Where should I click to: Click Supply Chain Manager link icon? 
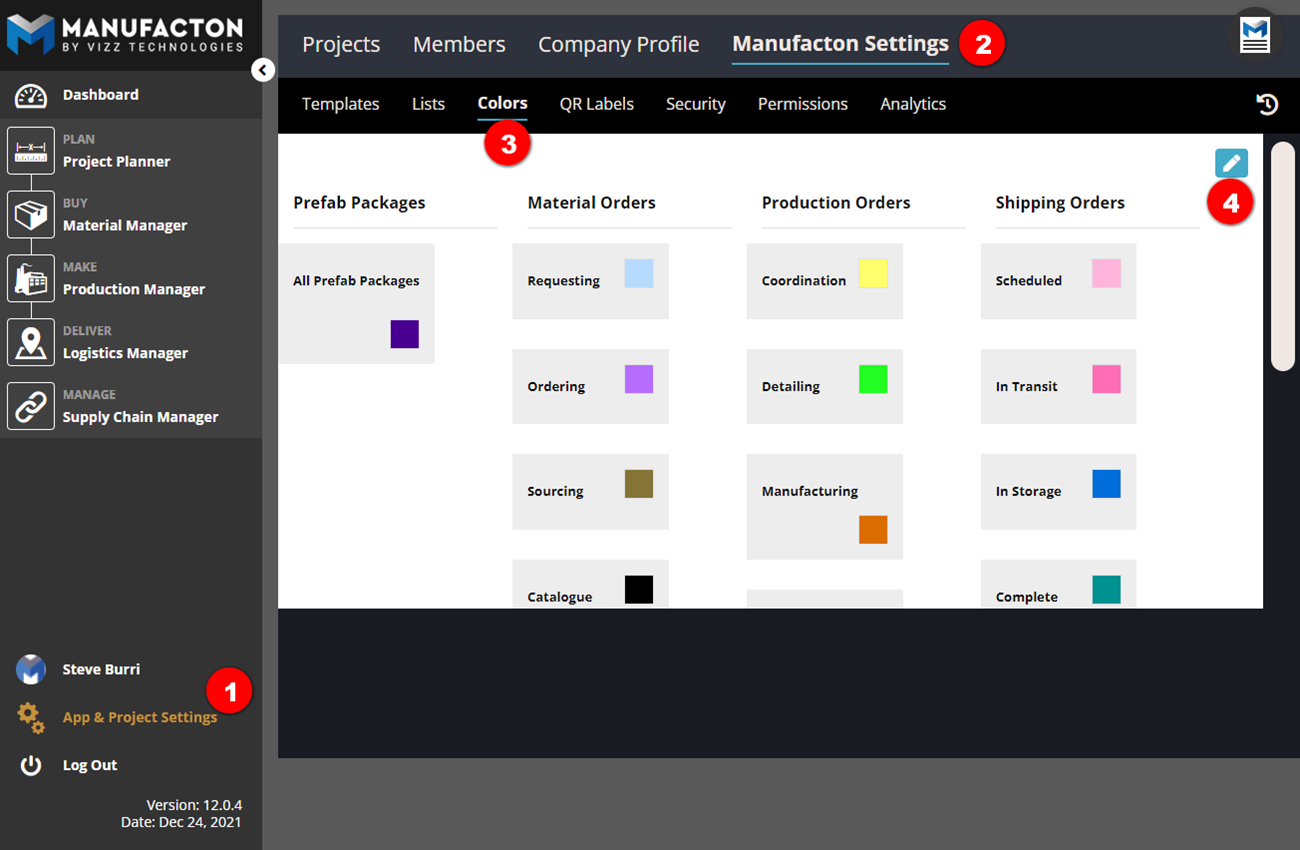click(x=31, y=407)
